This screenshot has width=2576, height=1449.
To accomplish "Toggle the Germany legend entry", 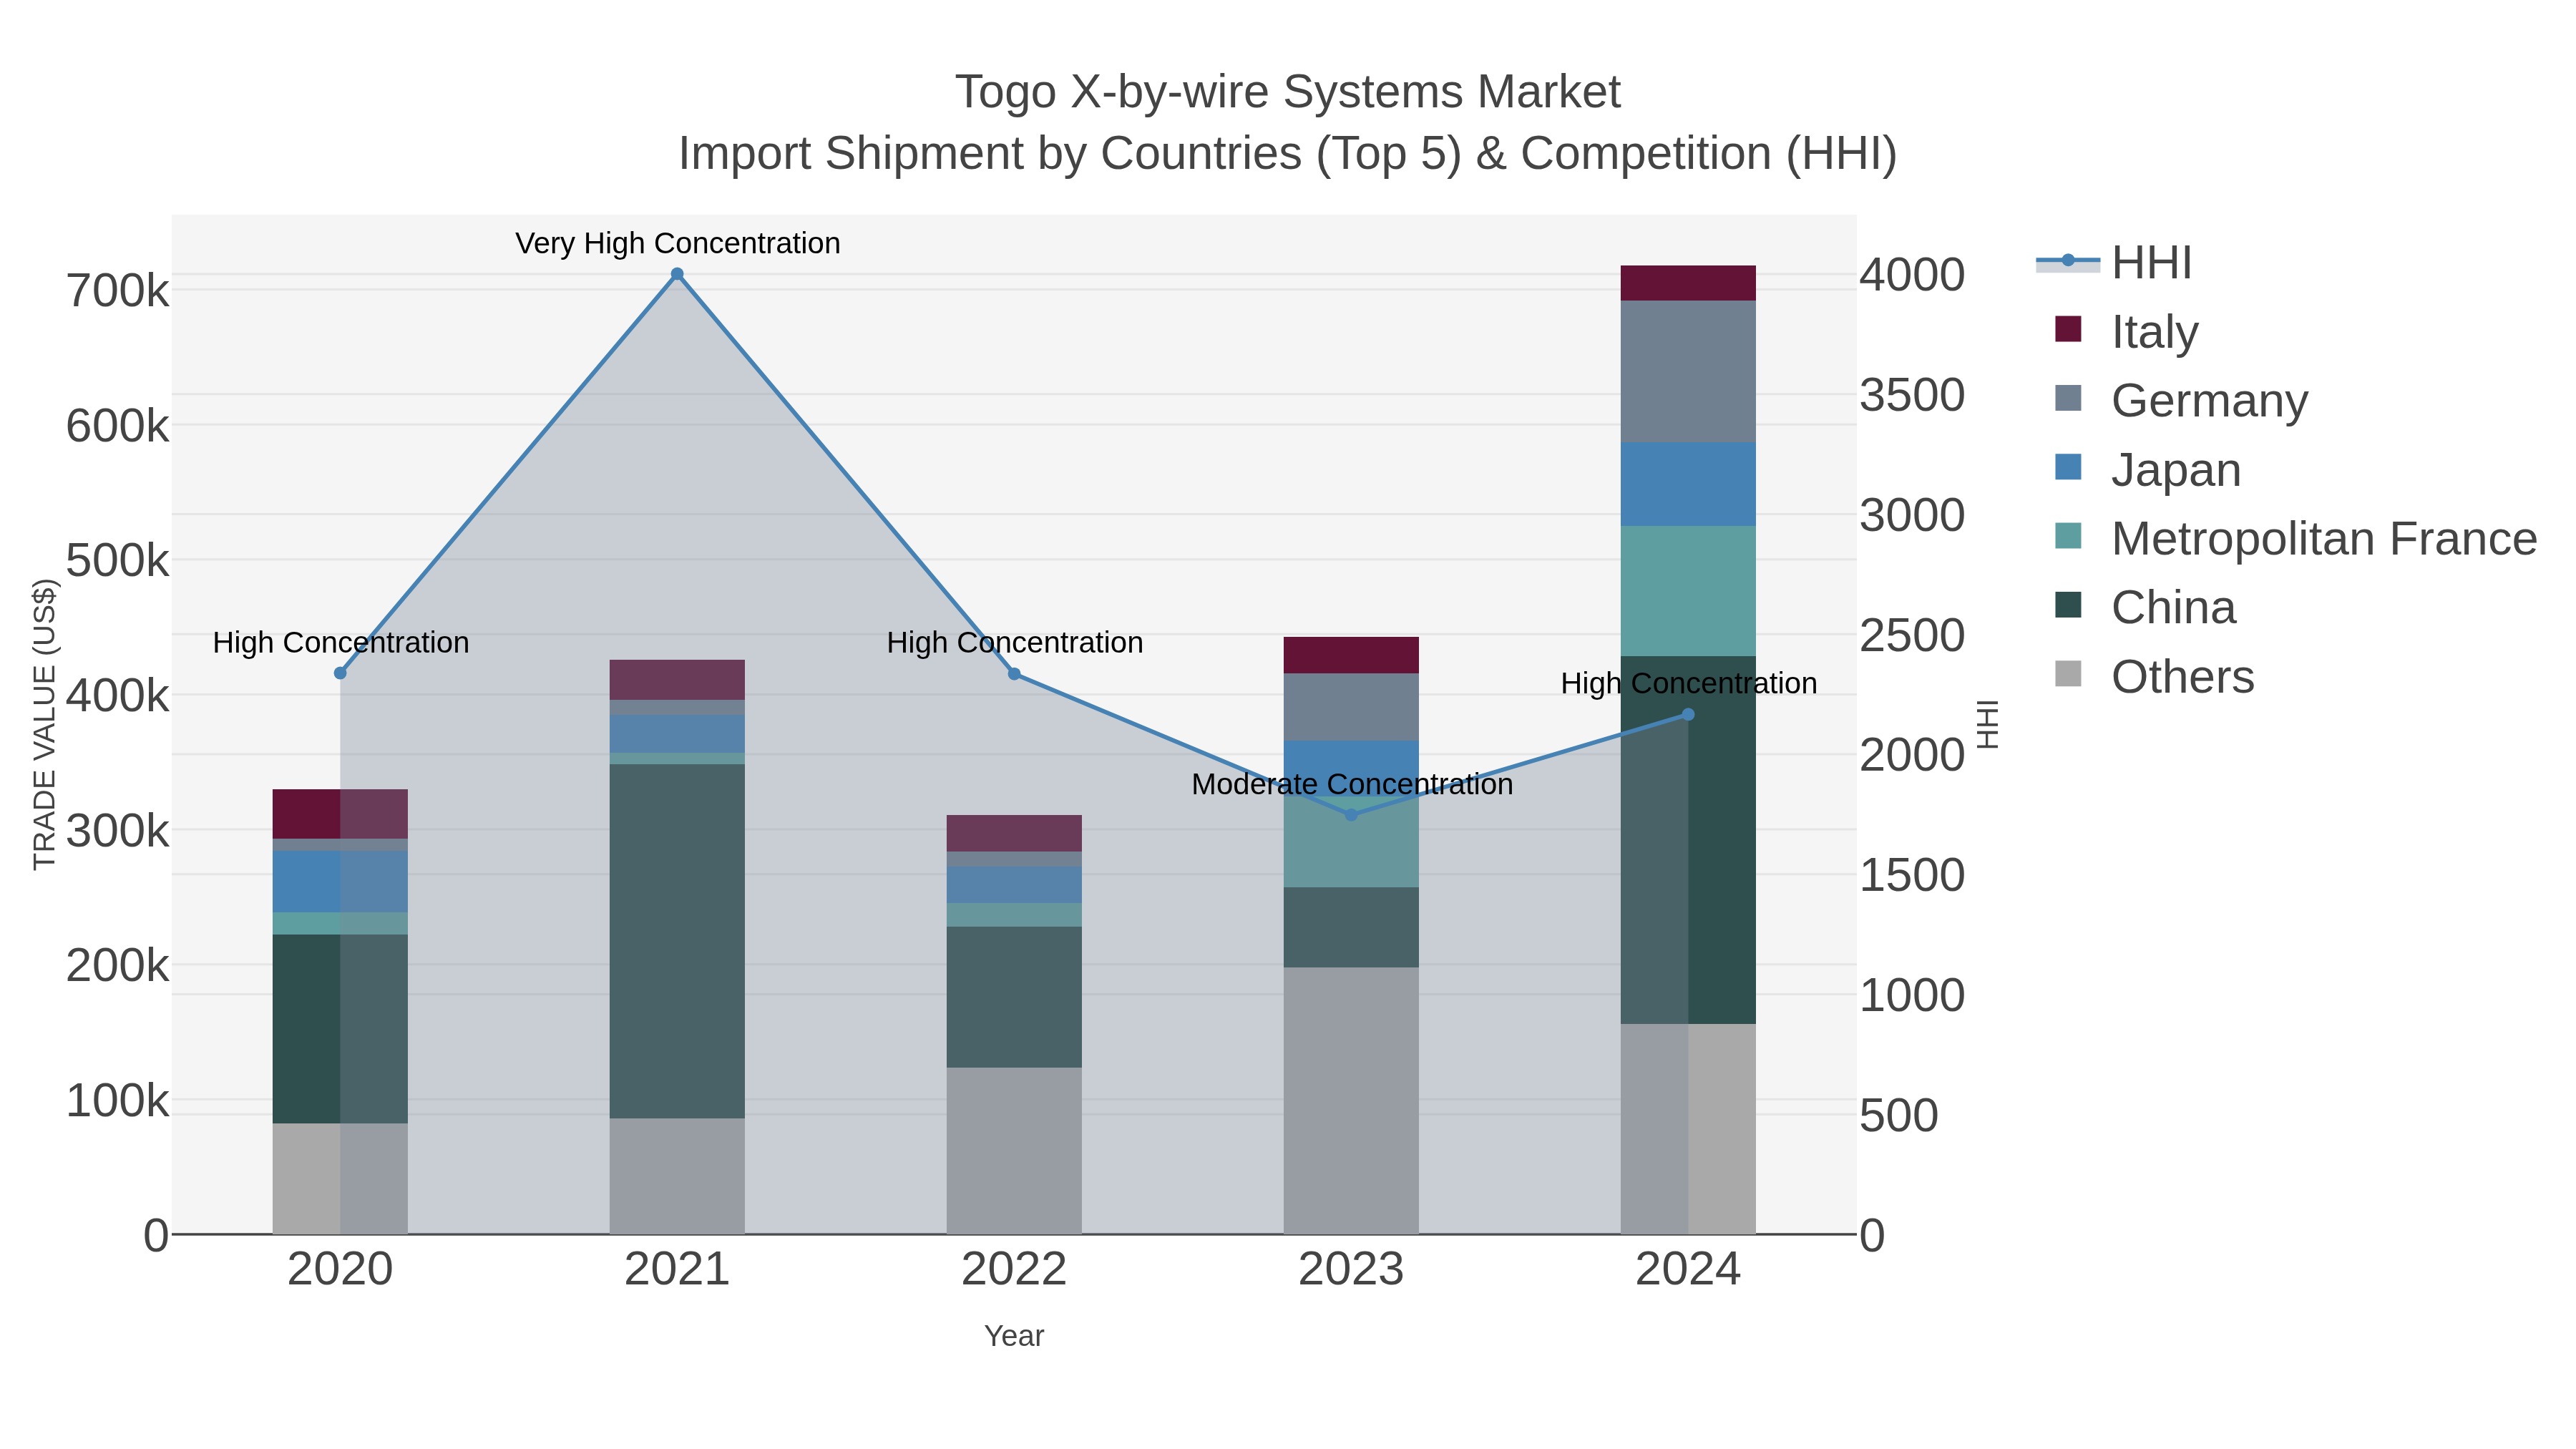I will pyautogui.click(x=2181, y=400).
